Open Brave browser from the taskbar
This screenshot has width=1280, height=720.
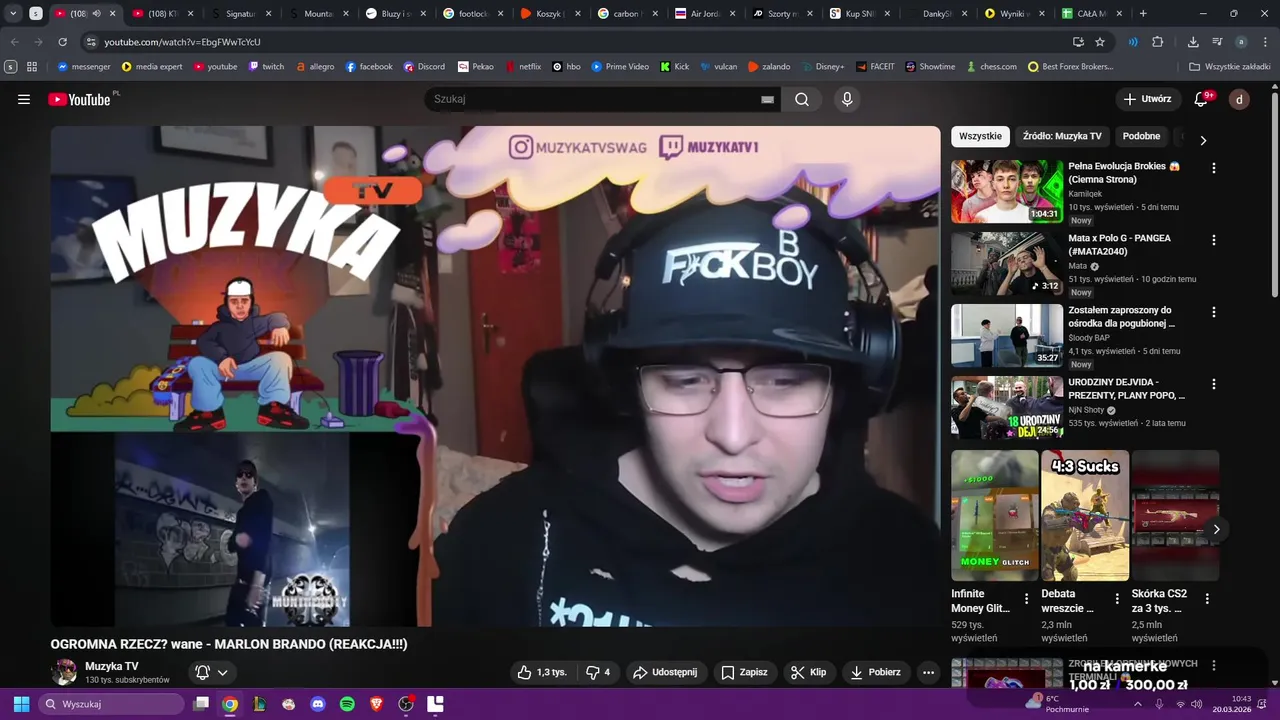(x=377, y=704)
